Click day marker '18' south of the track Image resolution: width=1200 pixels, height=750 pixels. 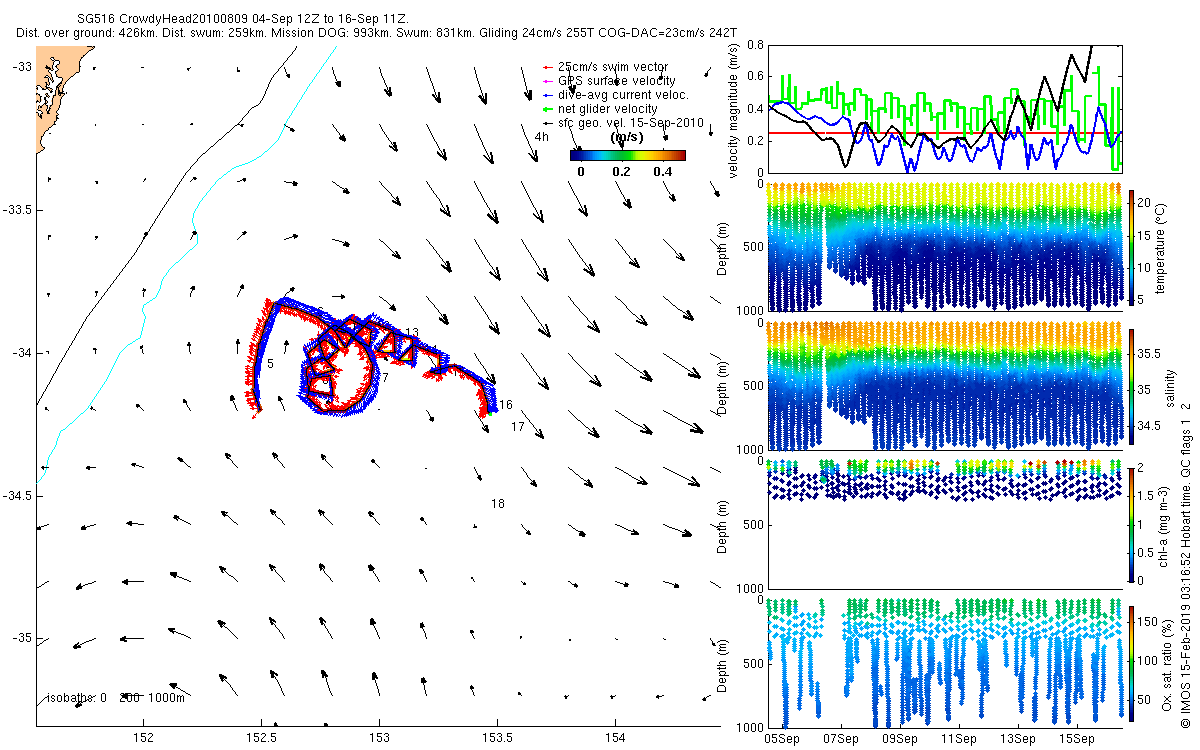(498, 504)
